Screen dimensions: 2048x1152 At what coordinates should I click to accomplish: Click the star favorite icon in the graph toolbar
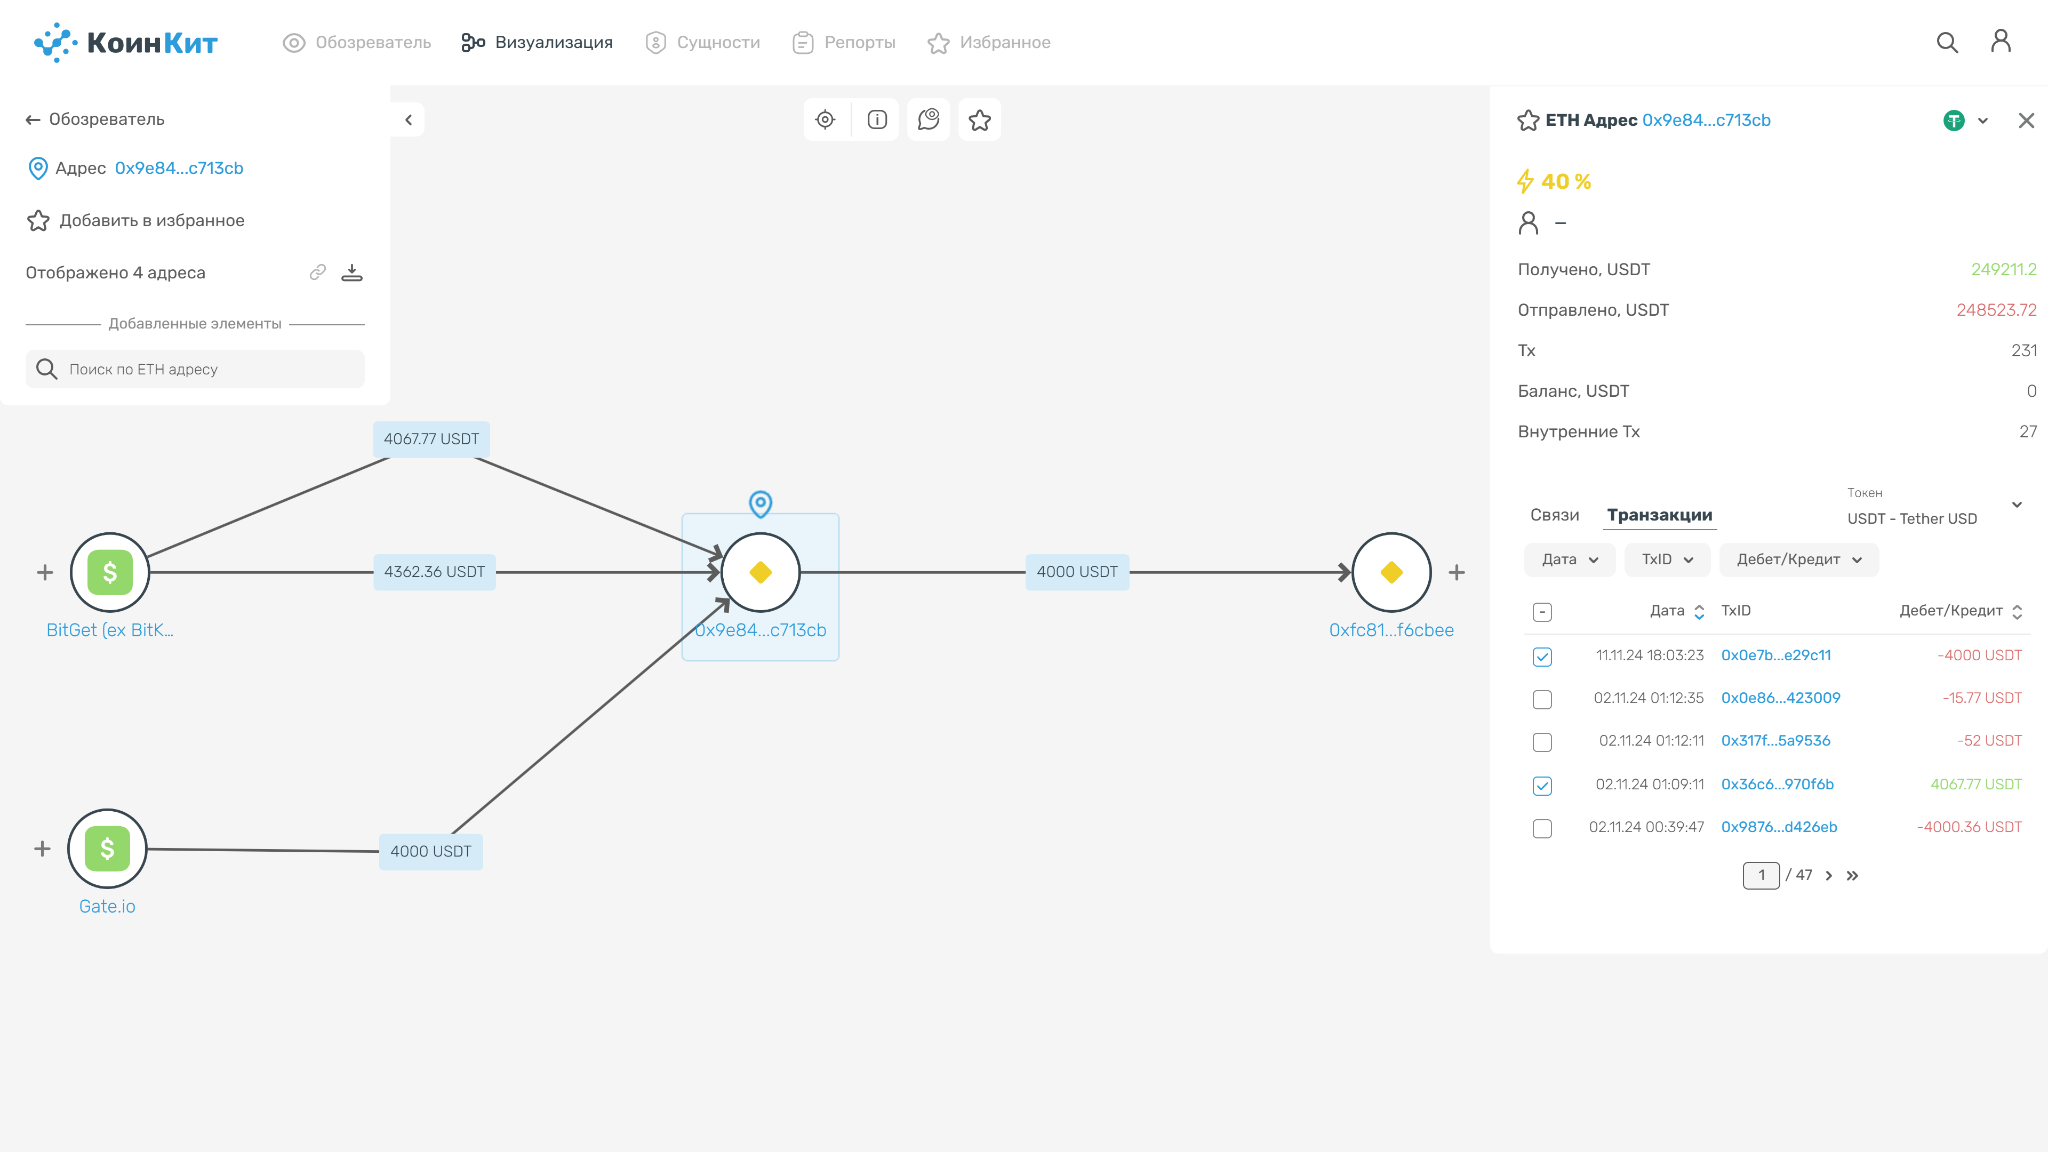point(980,120)
